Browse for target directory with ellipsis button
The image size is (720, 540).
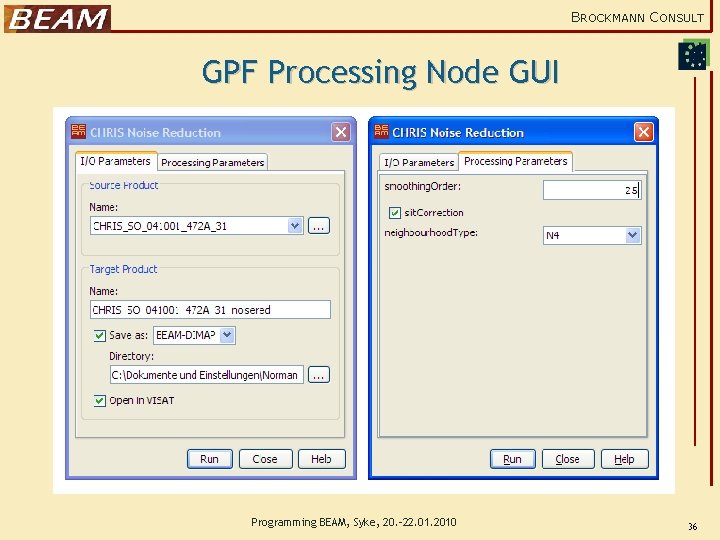point(319,375)
